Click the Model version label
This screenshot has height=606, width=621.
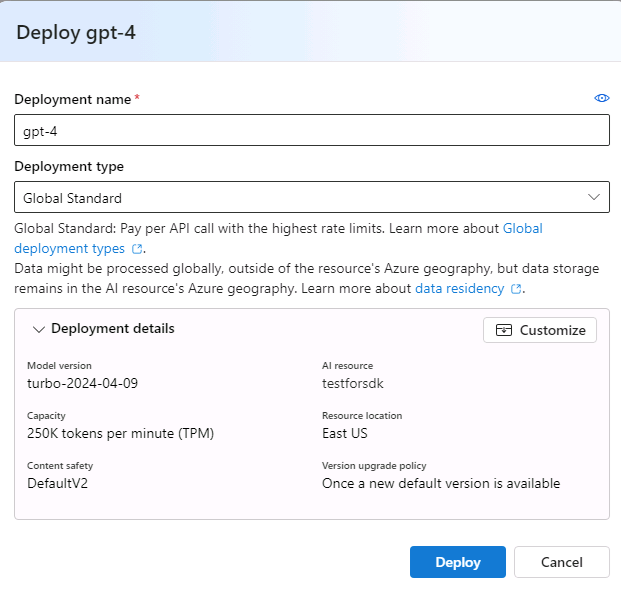pos(59,366)
